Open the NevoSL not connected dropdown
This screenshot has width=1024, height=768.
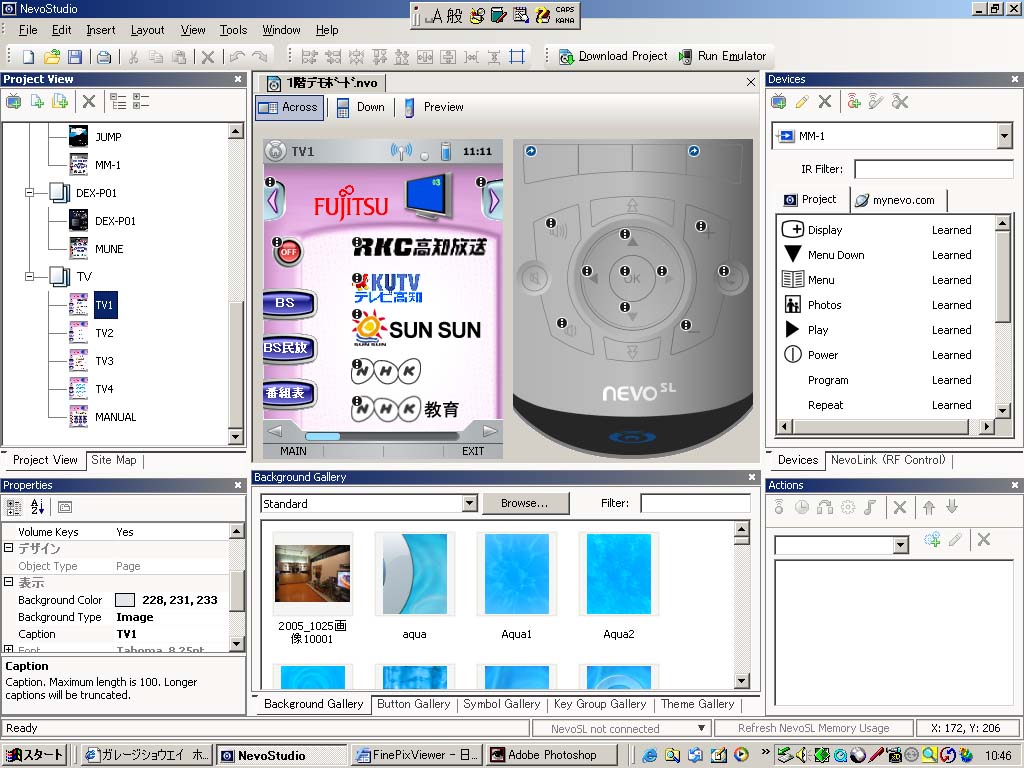click(701, 728)
